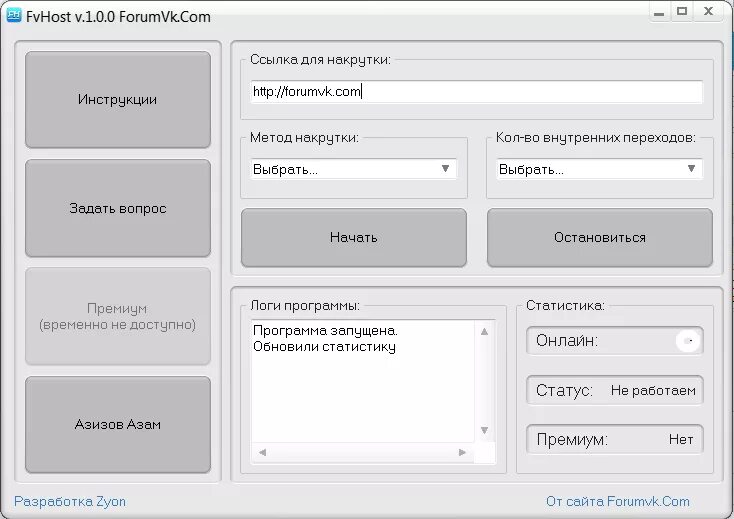
Task: Click the Разработка Zyon link
Action: point(70,501)
